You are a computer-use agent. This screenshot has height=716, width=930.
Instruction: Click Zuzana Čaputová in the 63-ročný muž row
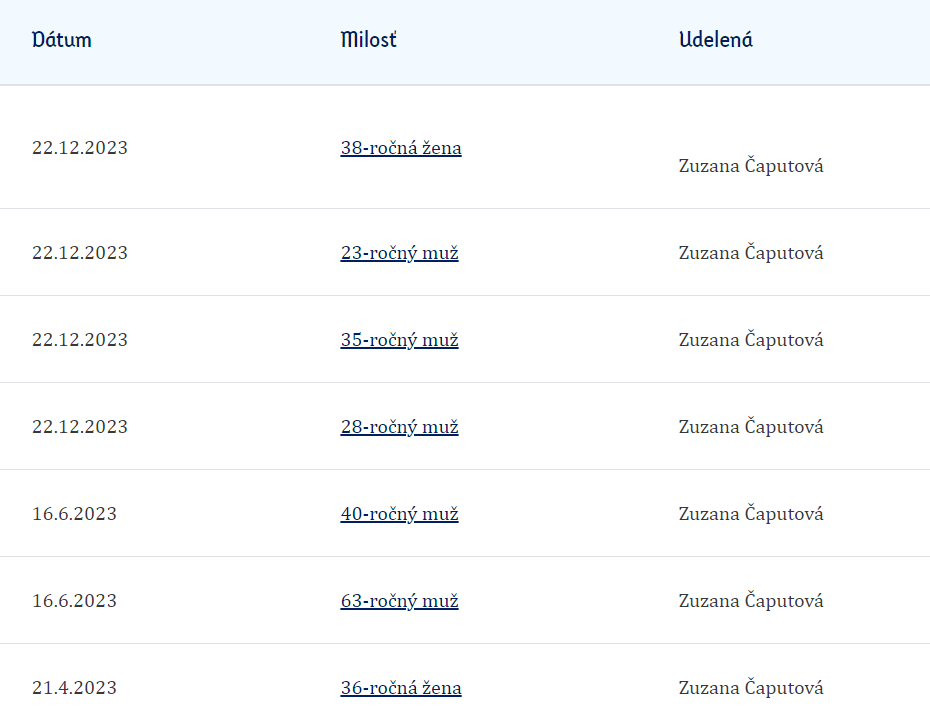751,601
